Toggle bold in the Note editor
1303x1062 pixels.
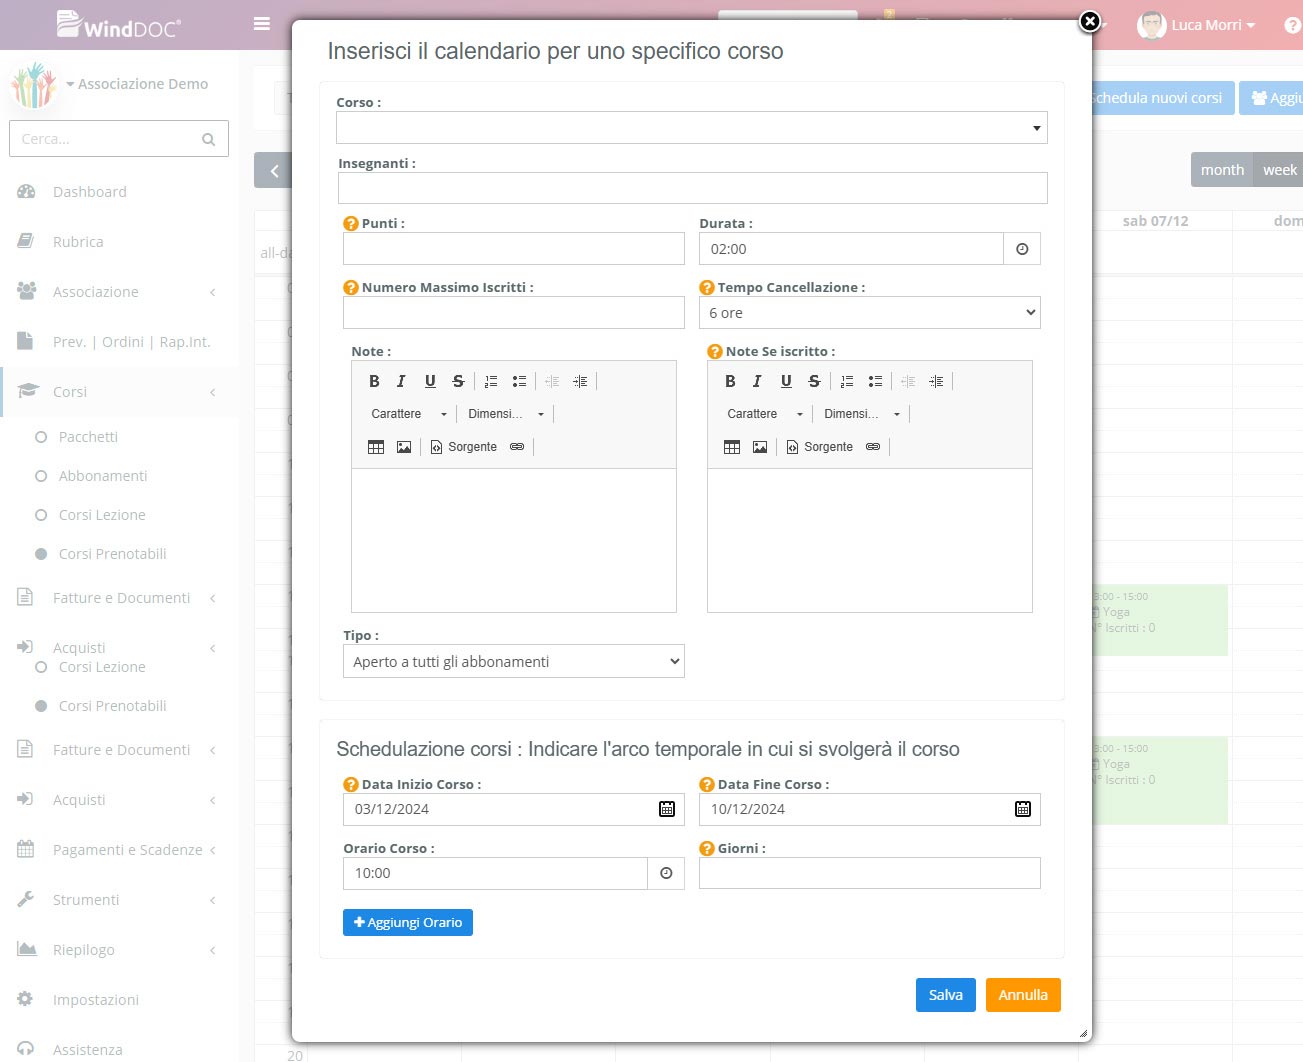click(374, 381)
